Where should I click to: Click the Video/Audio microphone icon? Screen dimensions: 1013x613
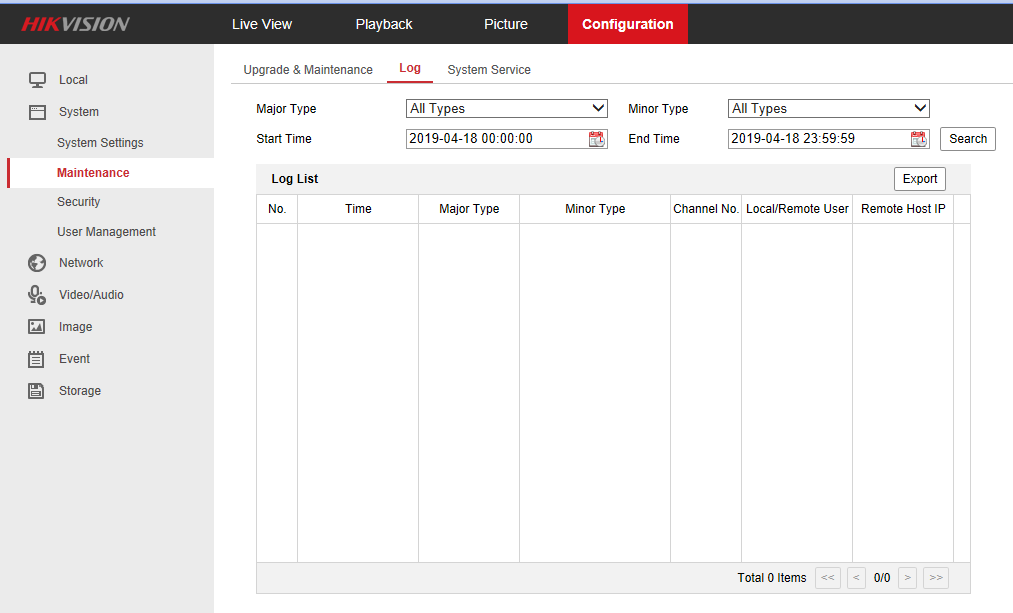coord(37,295)
